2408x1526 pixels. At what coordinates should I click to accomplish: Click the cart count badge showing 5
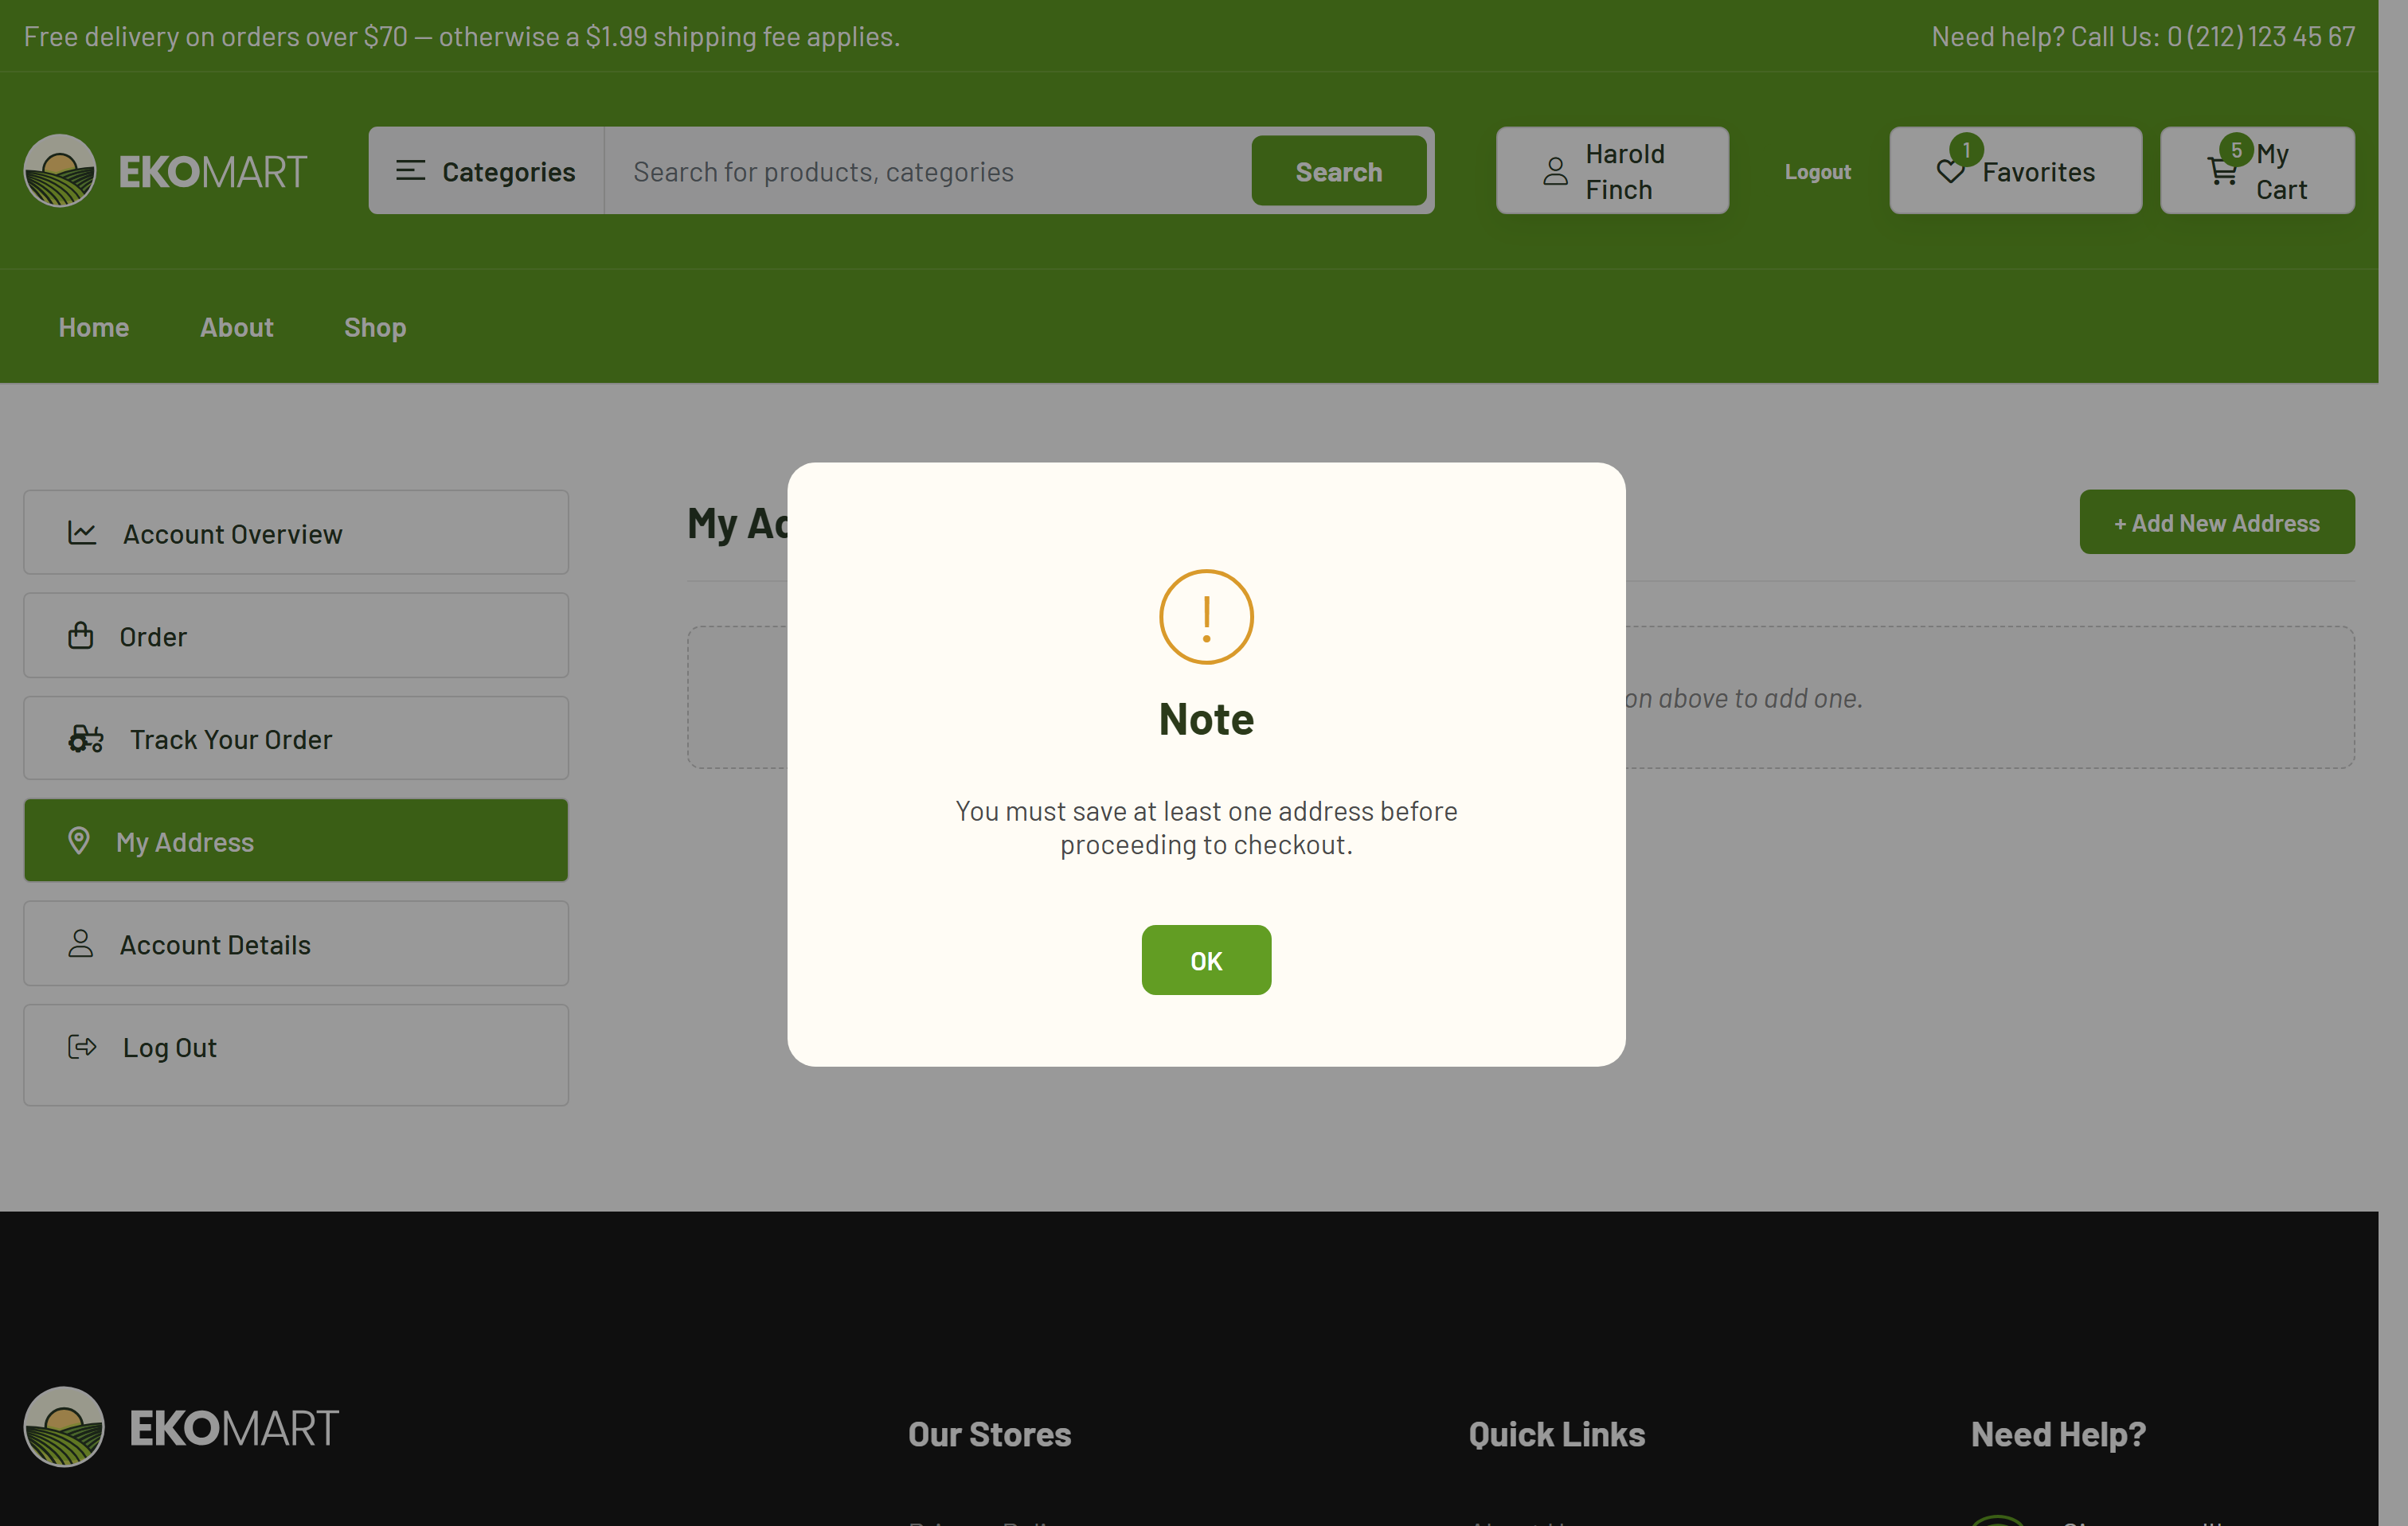coord(2236,150)
